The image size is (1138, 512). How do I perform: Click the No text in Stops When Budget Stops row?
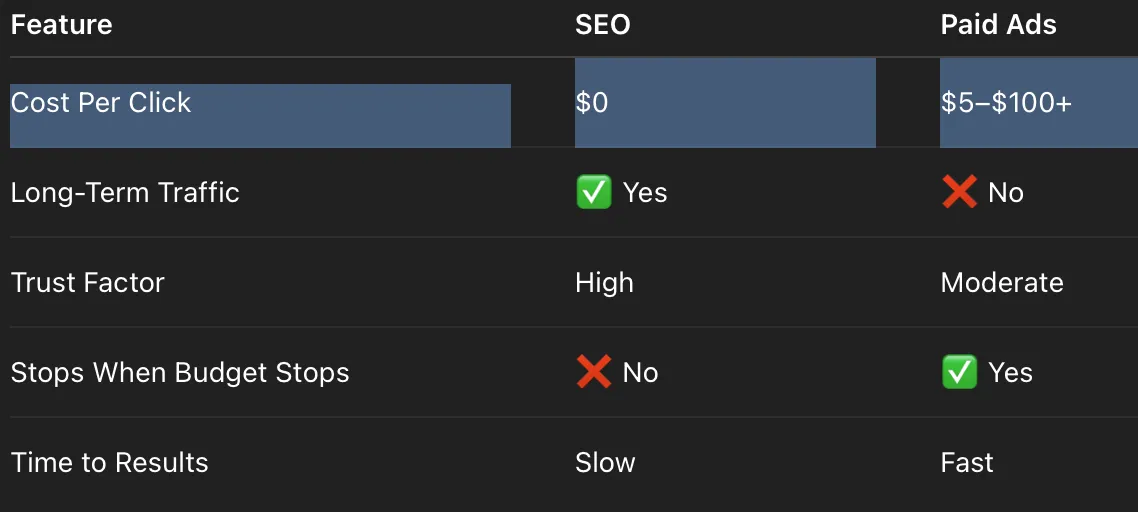[640, 373]
